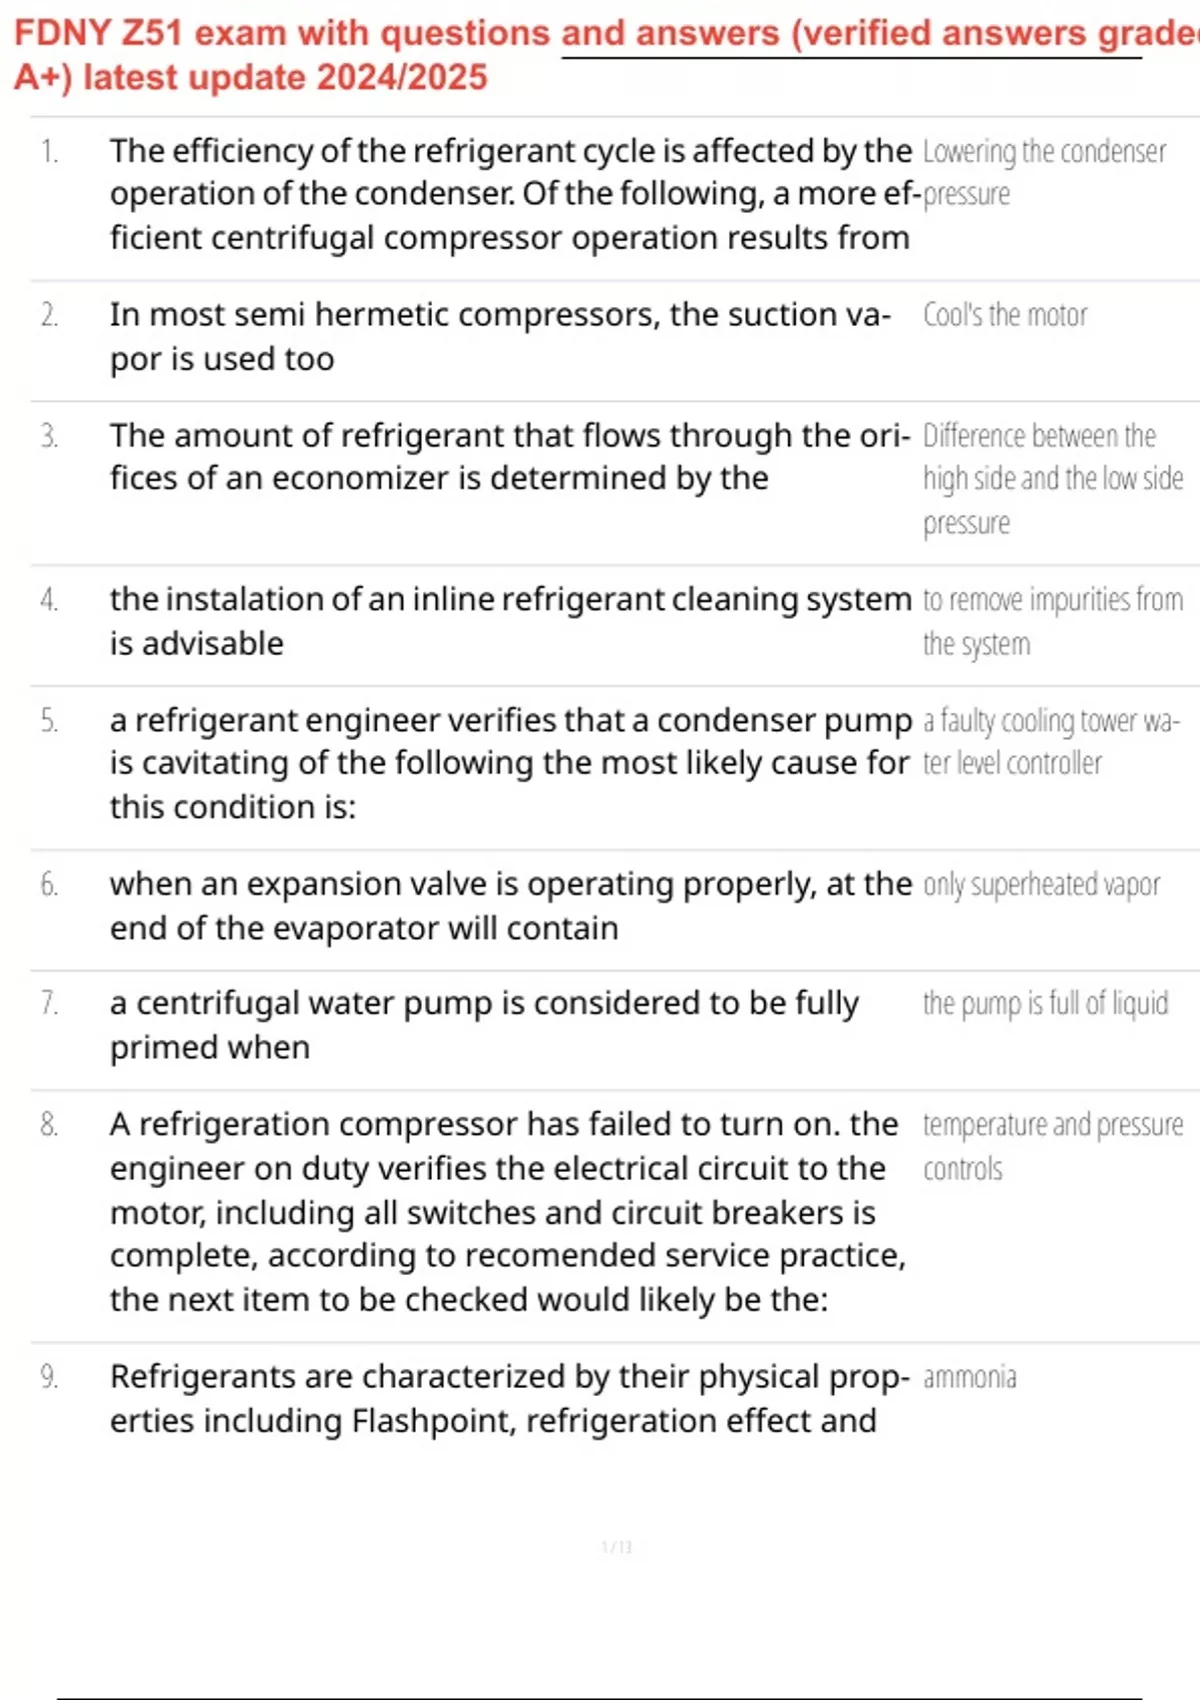The height and width of the screenshot is (1700, 1200).
Task: Click the condenser pump cavitating question
Action: [x=510, y=763]
